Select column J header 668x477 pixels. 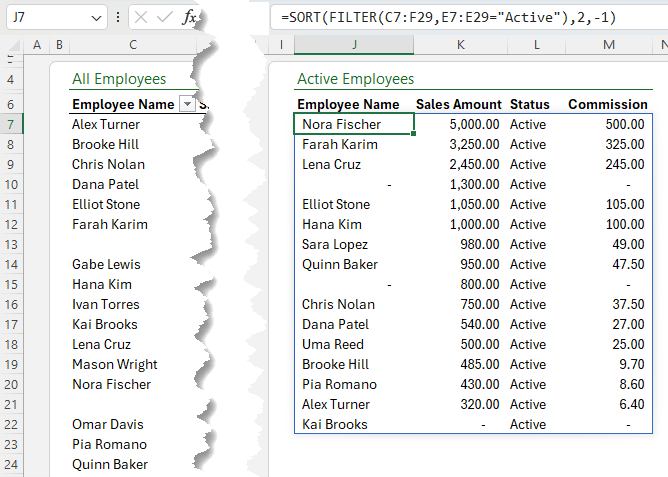(354, 45)
